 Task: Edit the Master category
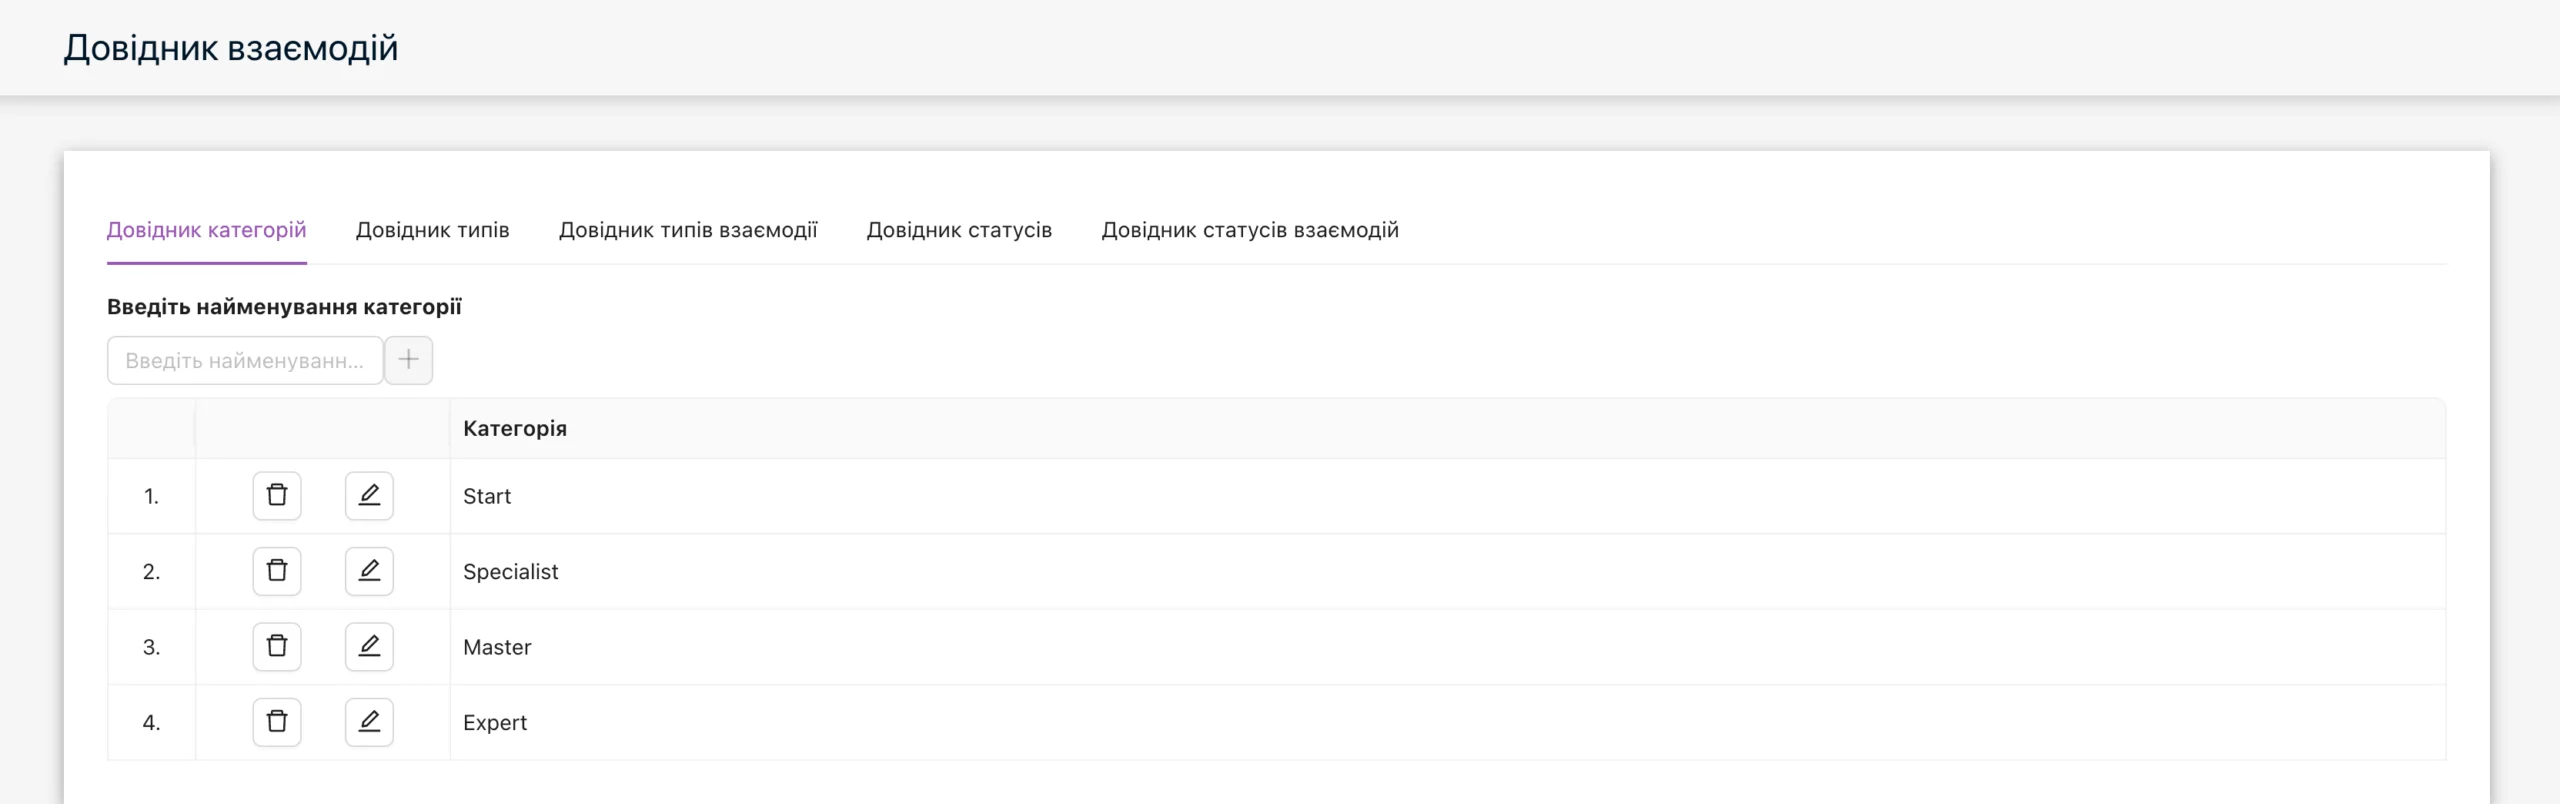(369, 647)
